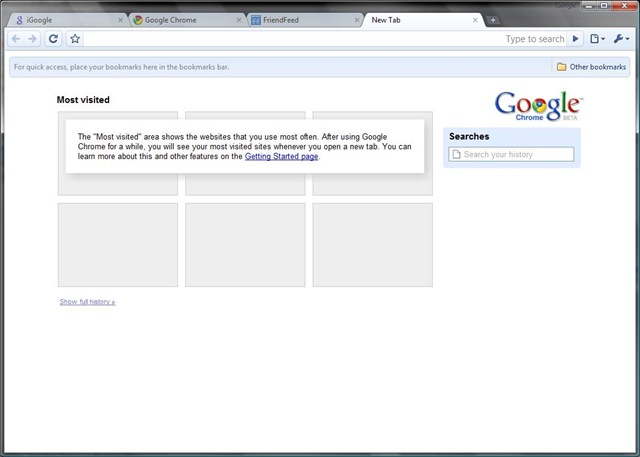640x457 pixels.
Task: Close the Google Chrome tab
Action: coord(238,20)
